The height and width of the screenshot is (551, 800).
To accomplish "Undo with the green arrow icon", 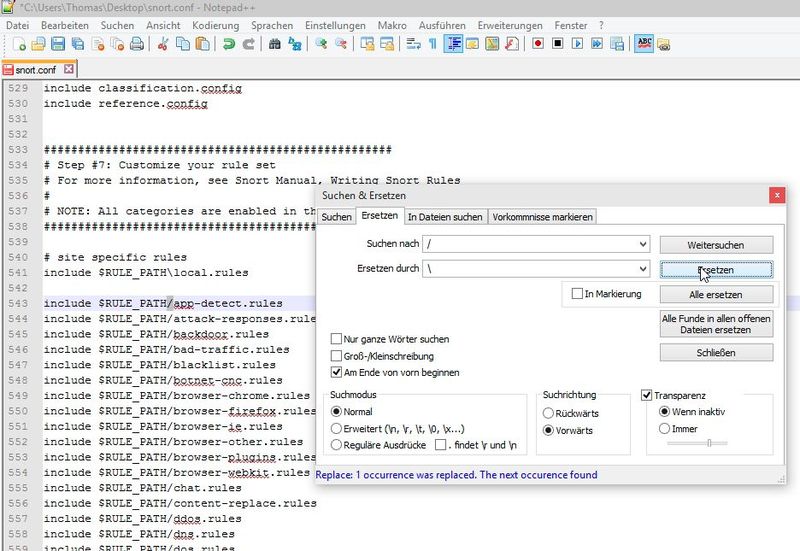I will click(229, 44).
